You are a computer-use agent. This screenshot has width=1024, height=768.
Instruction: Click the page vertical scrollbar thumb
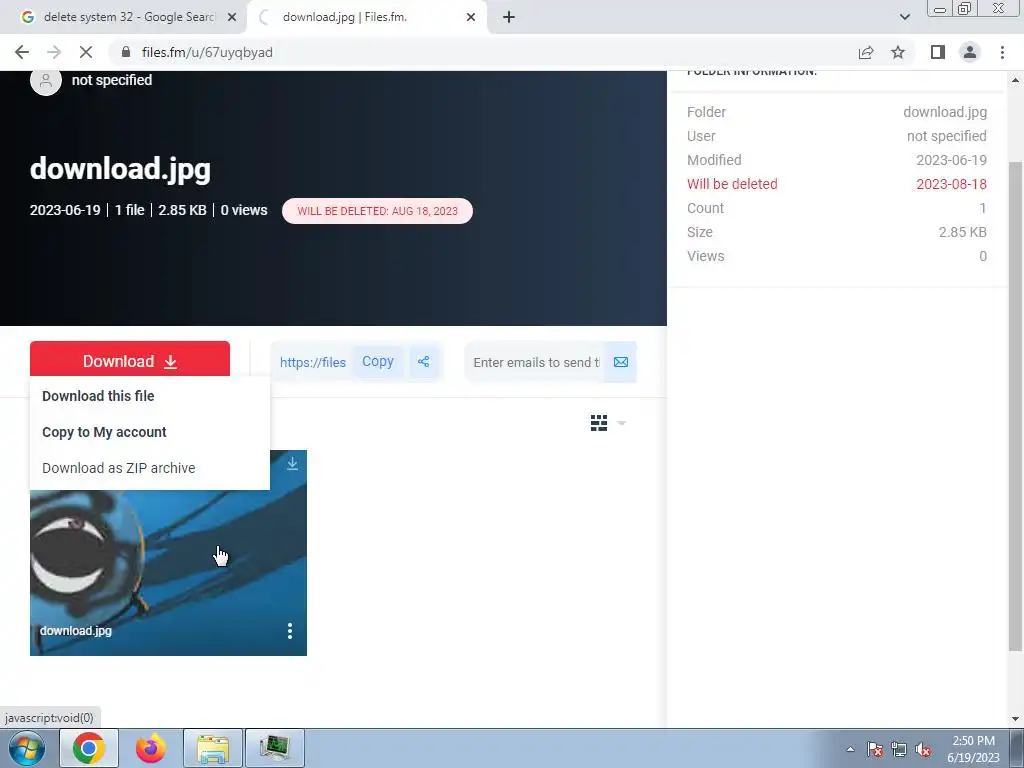point(1015,405)
